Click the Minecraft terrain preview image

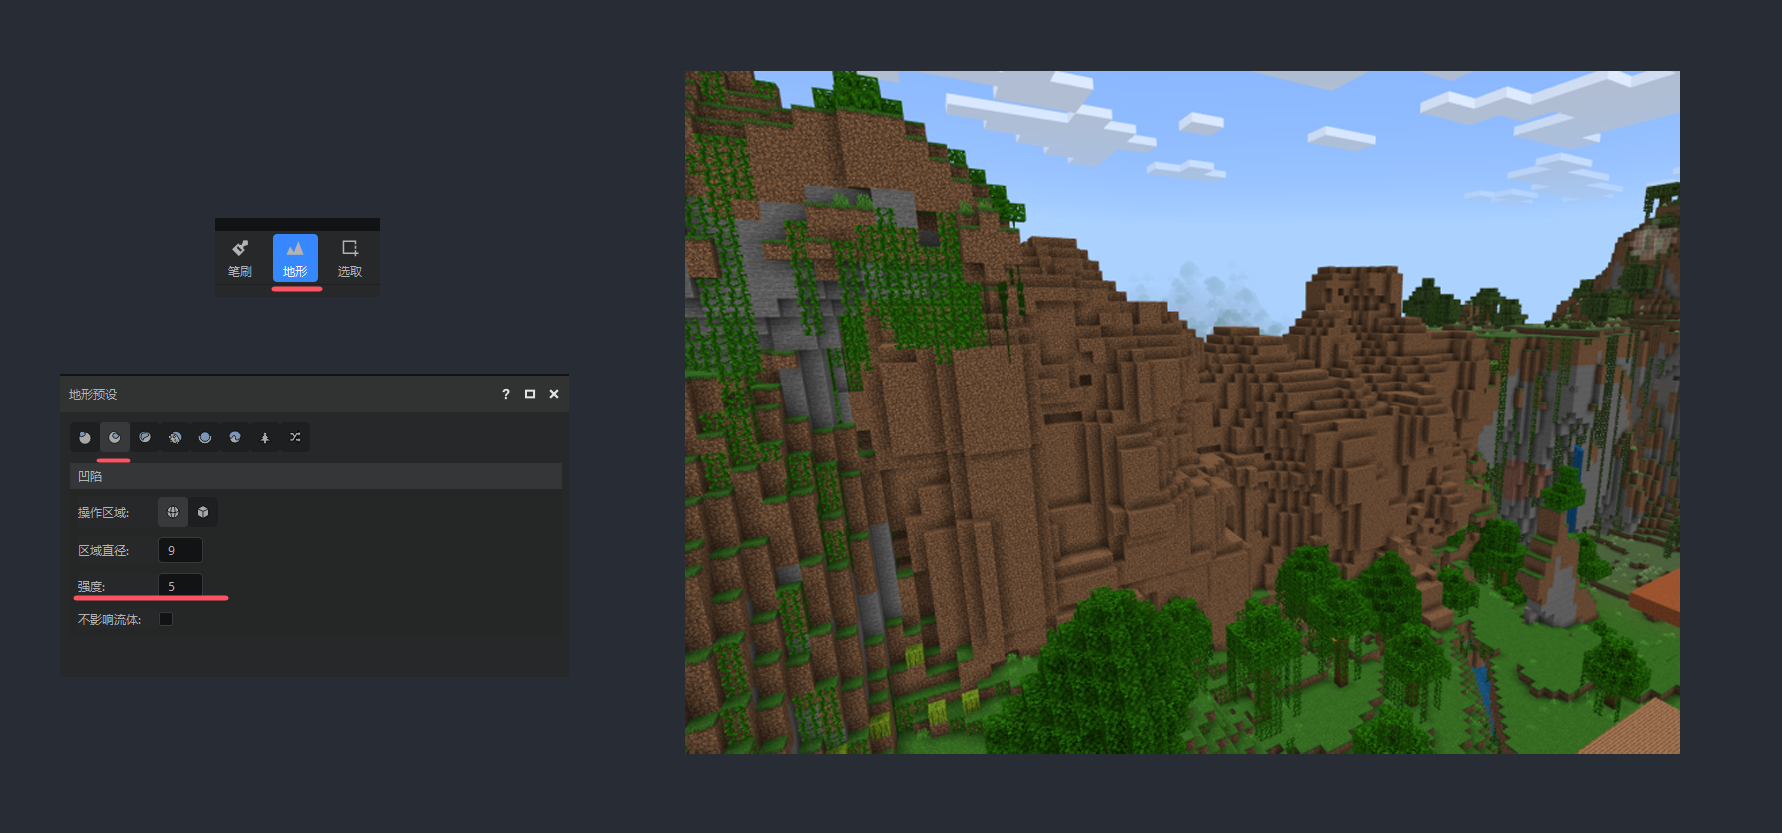coord(1182,412)
